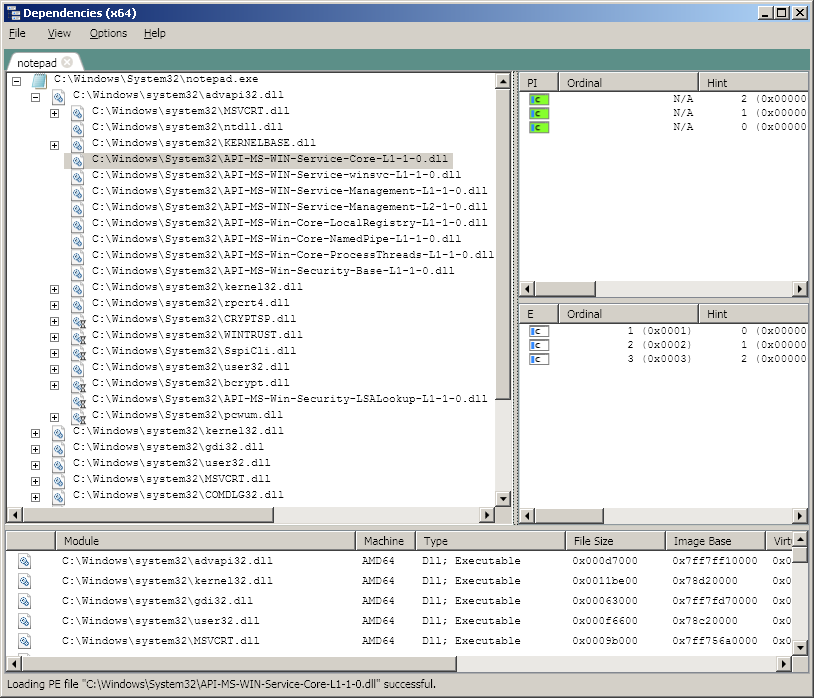814x698 pixels.
Task: Click the ntdll.dll module icon in tree
Action: [77, 128]
